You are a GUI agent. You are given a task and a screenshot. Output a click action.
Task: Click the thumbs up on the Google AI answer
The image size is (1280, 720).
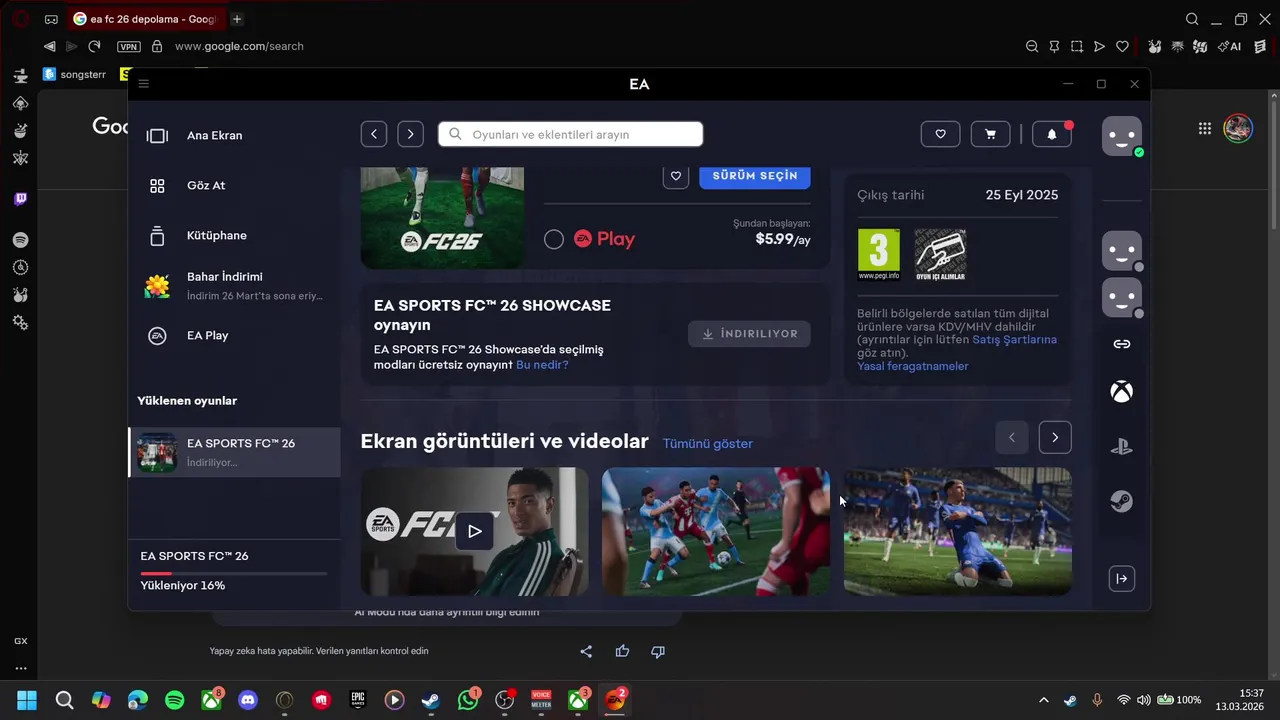[x=622, y=651]
